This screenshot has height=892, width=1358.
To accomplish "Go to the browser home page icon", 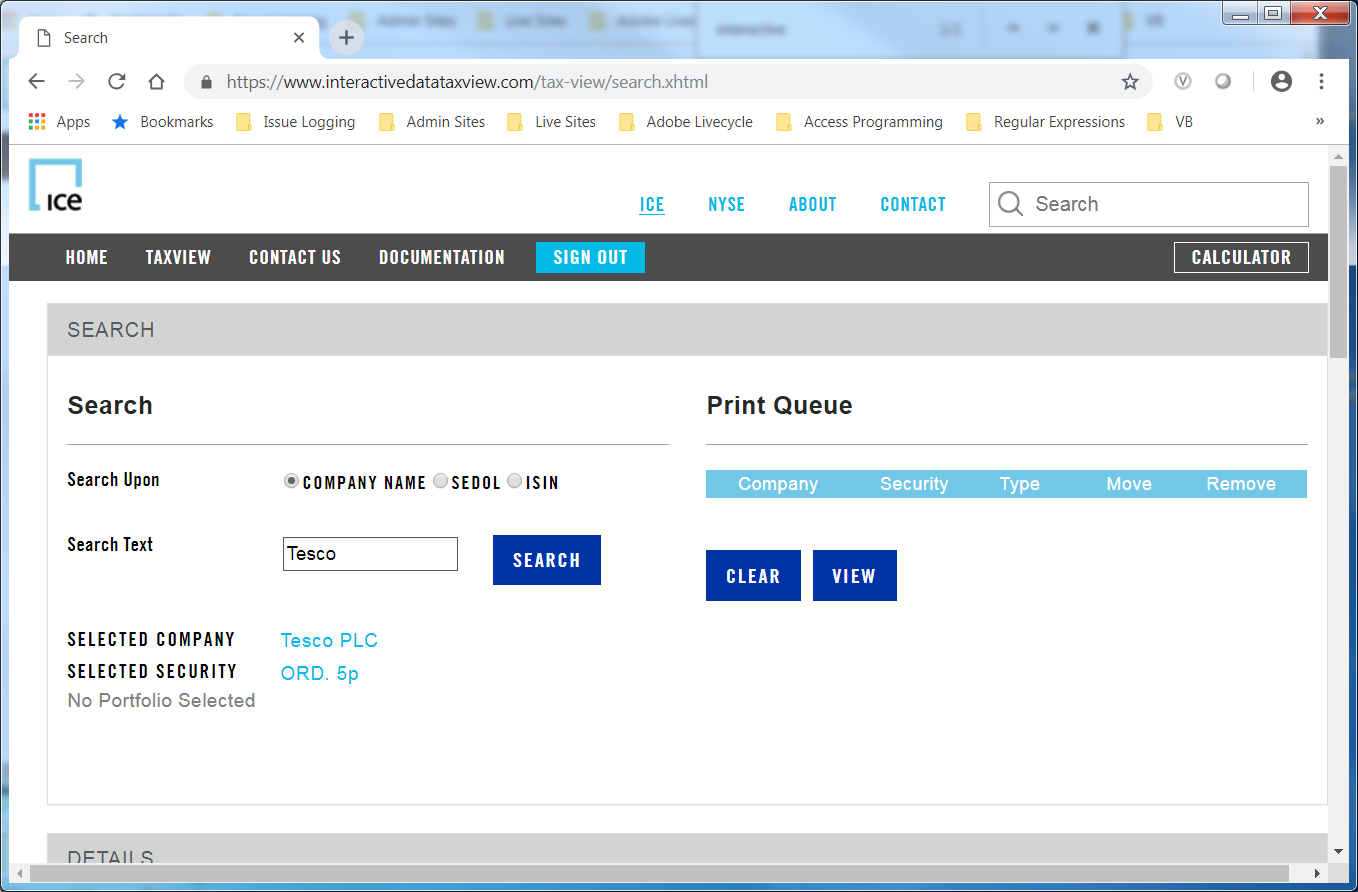I will [x=156, y=82].
